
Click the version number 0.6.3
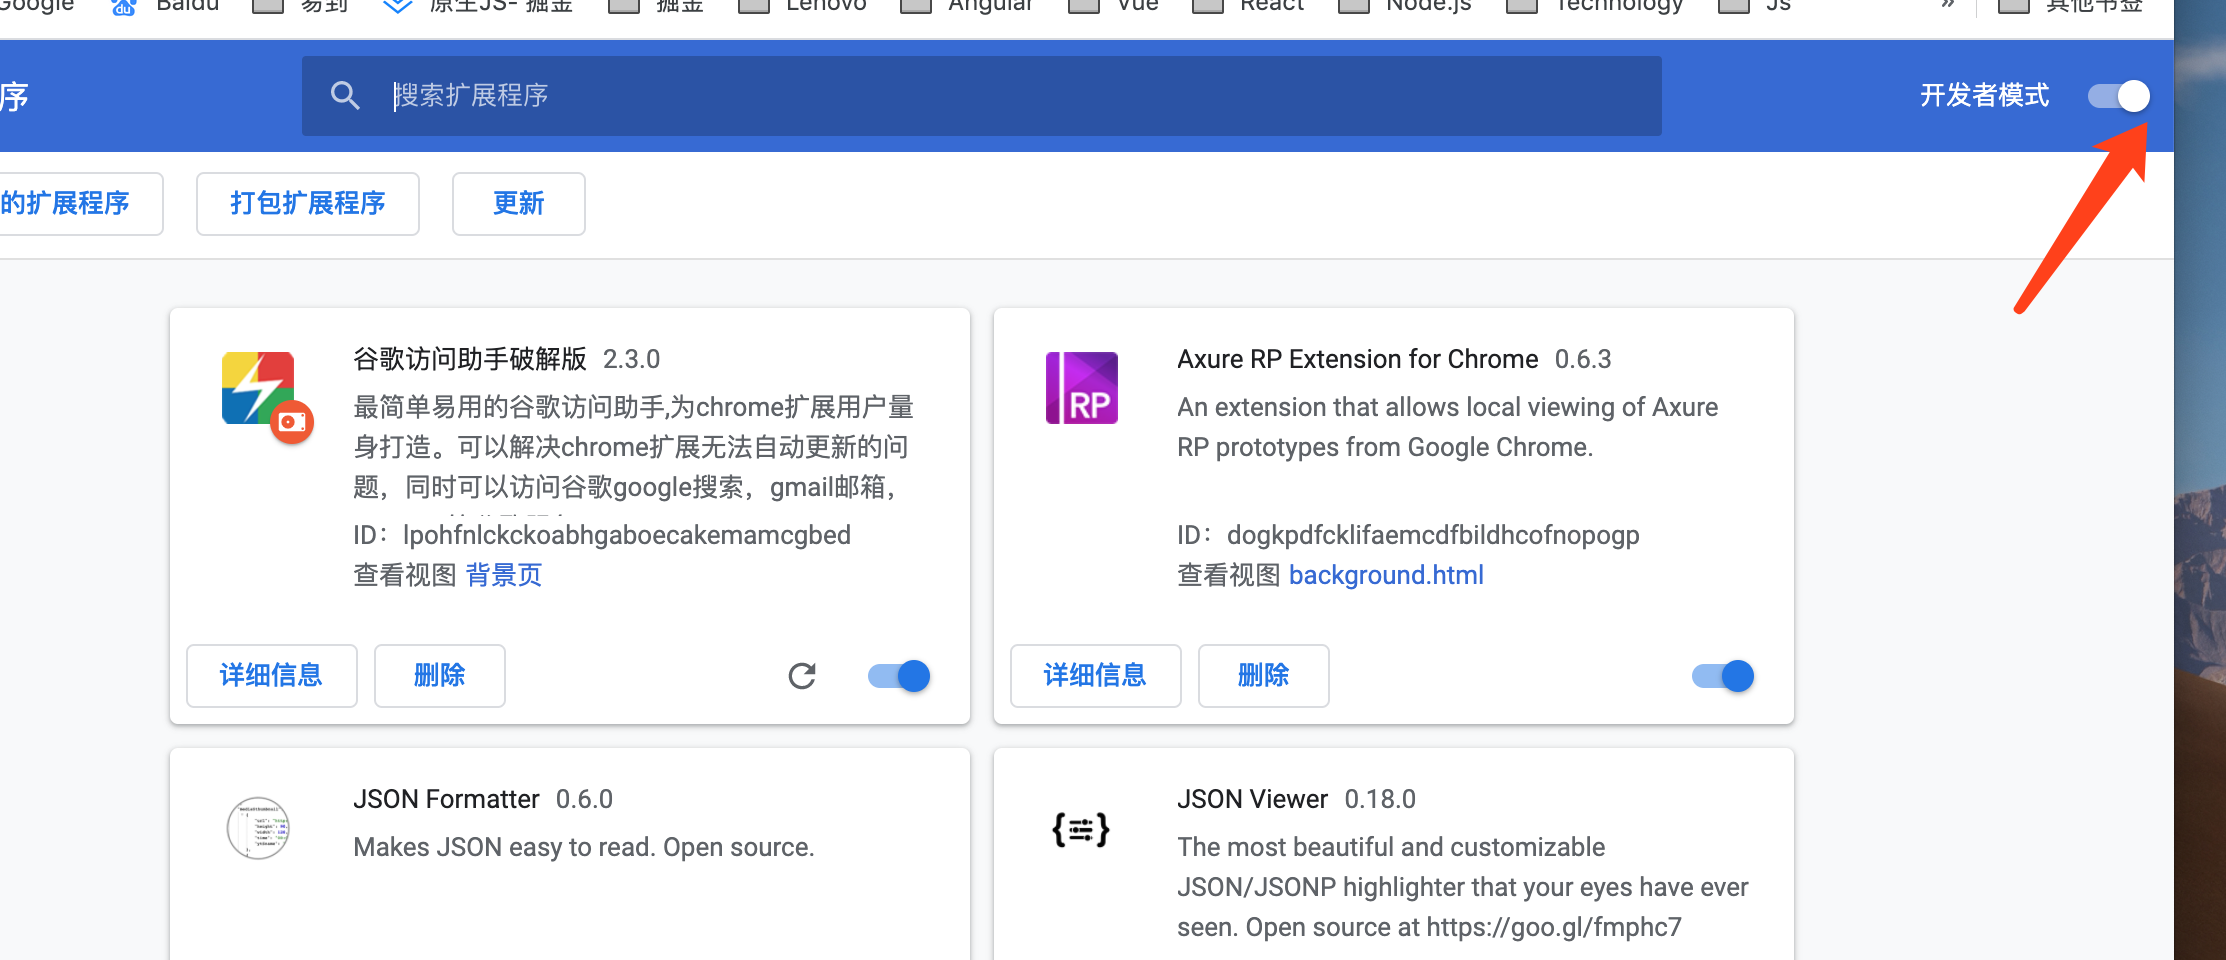click(x=1583, y=359)
